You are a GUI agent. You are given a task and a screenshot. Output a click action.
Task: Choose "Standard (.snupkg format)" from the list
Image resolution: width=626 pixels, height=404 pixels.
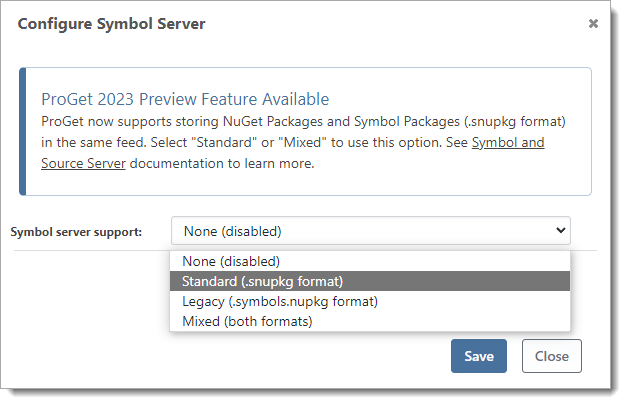[262, 281]
